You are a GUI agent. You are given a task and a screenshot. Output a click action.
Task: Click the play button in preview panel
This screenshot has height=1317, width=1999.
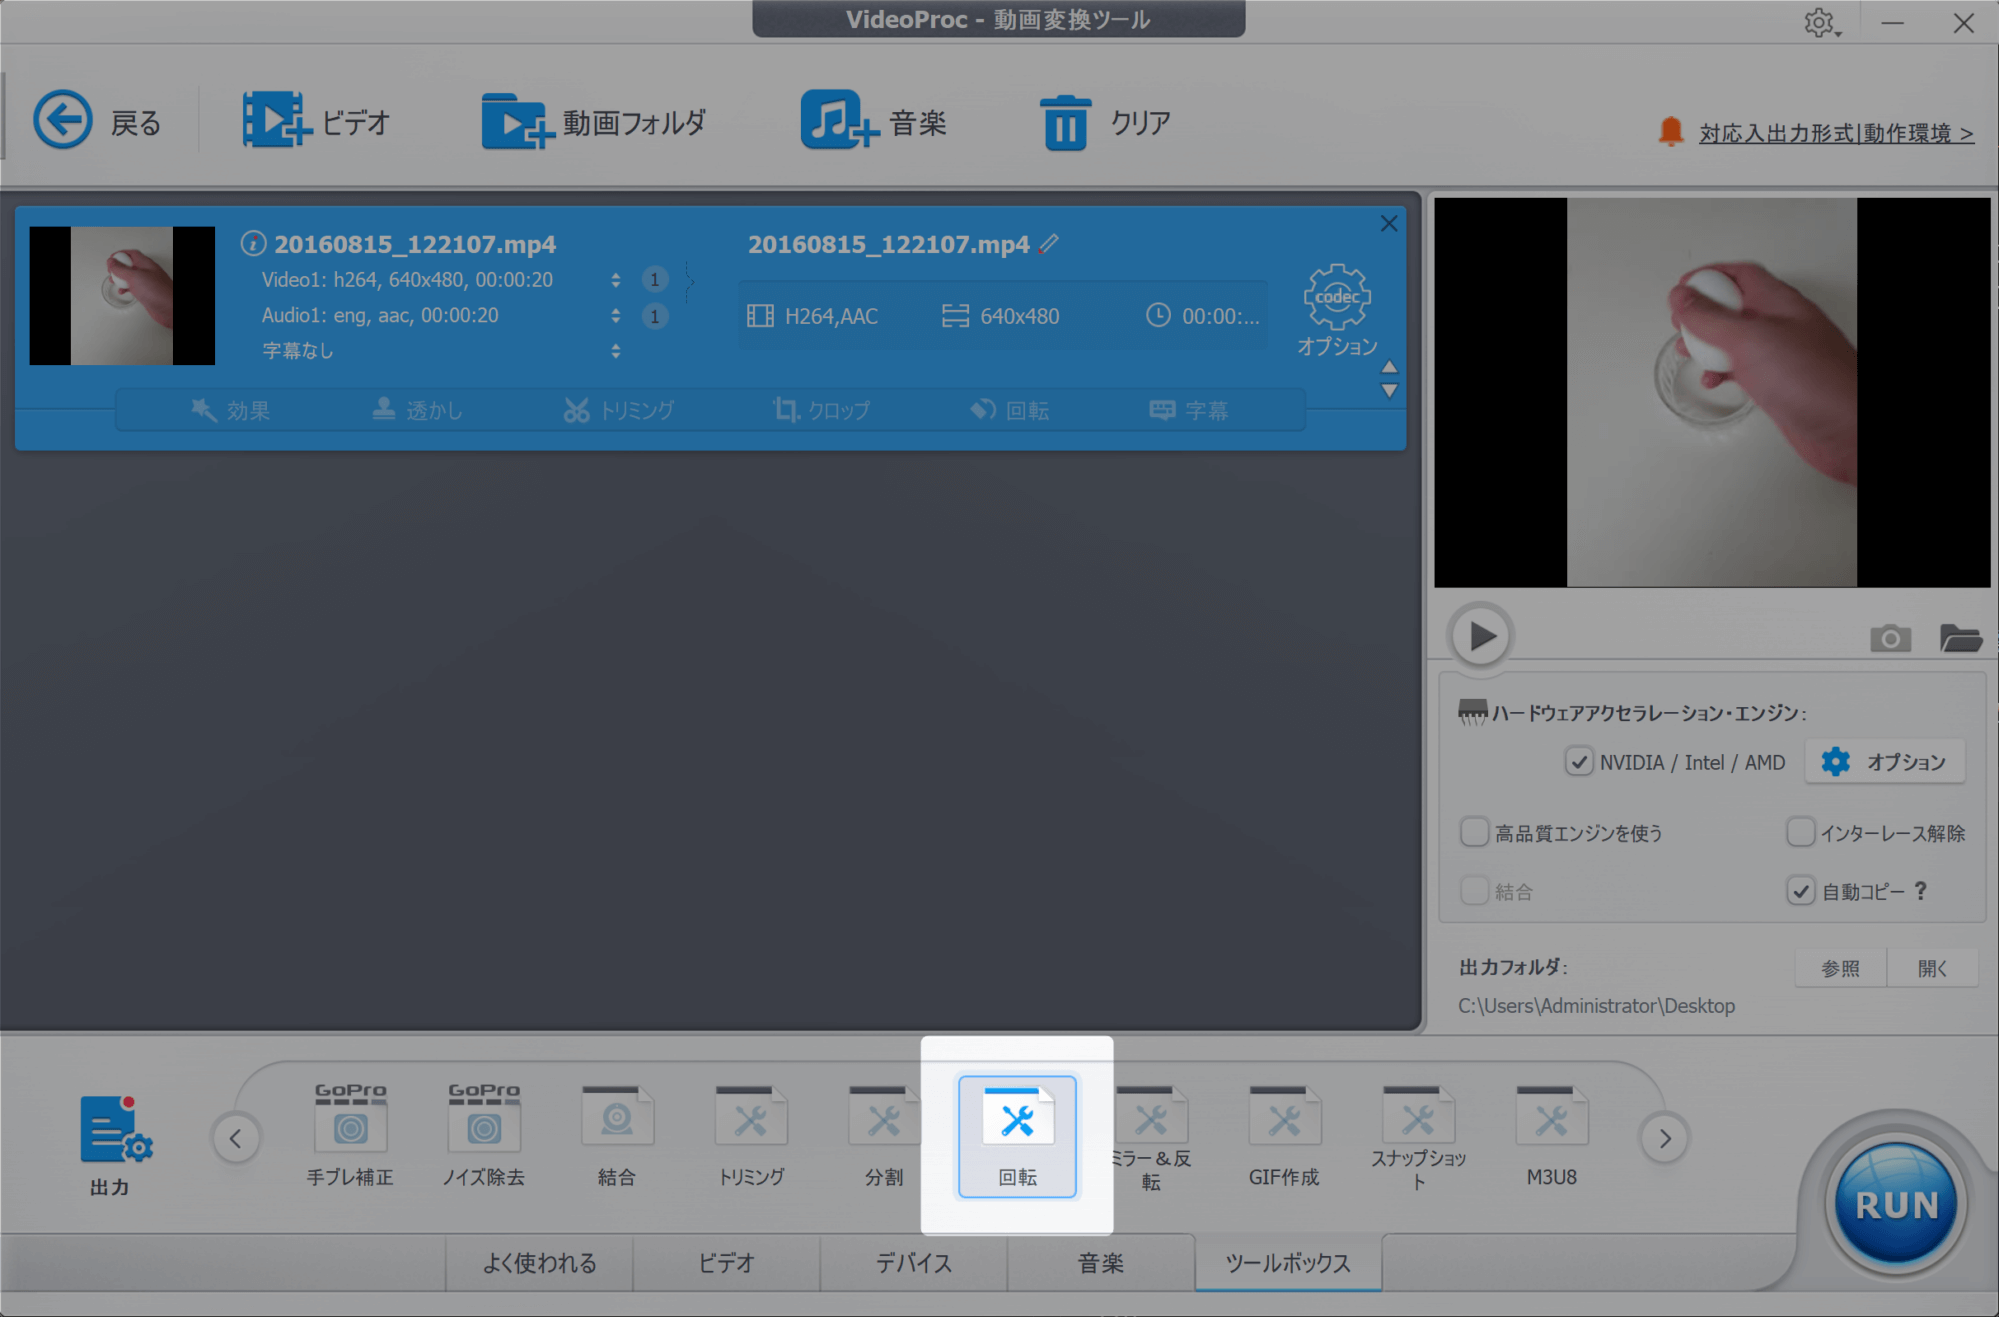(1480, 634)
